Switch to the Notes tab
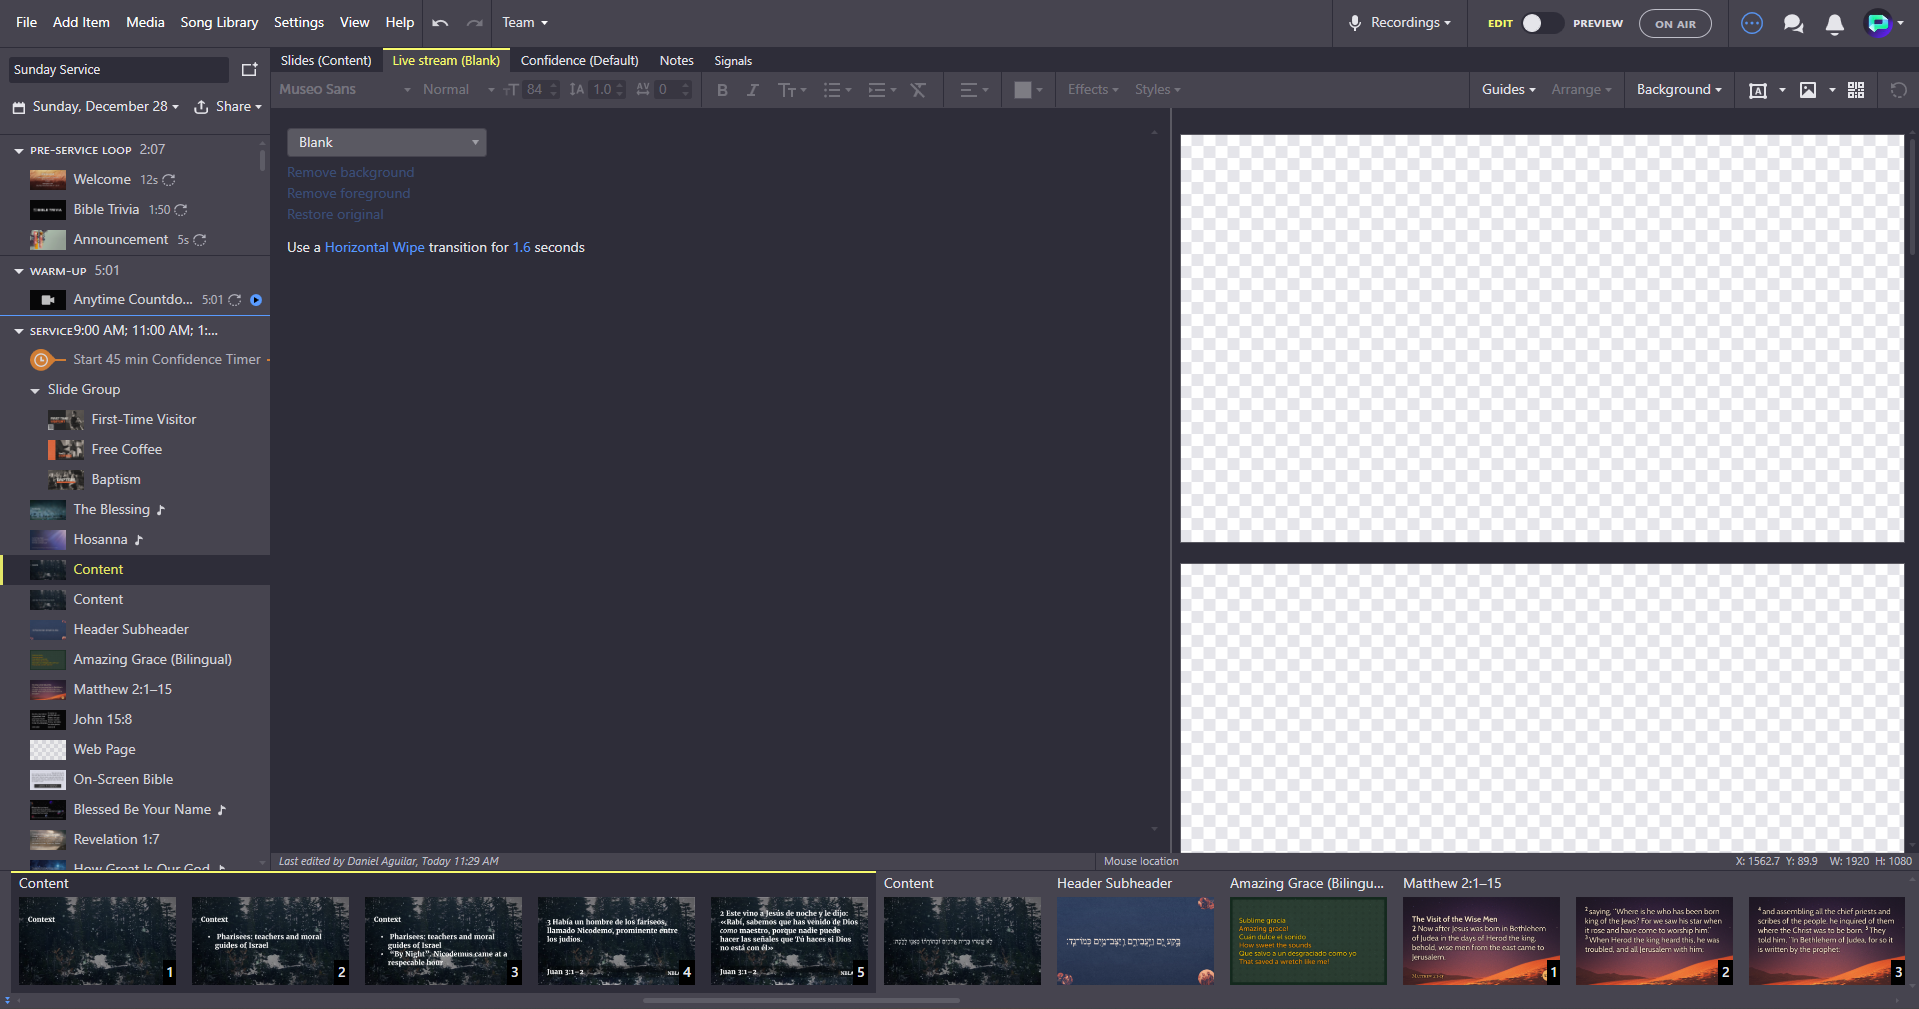The image size is (1919, 1009). click(677, 61)
